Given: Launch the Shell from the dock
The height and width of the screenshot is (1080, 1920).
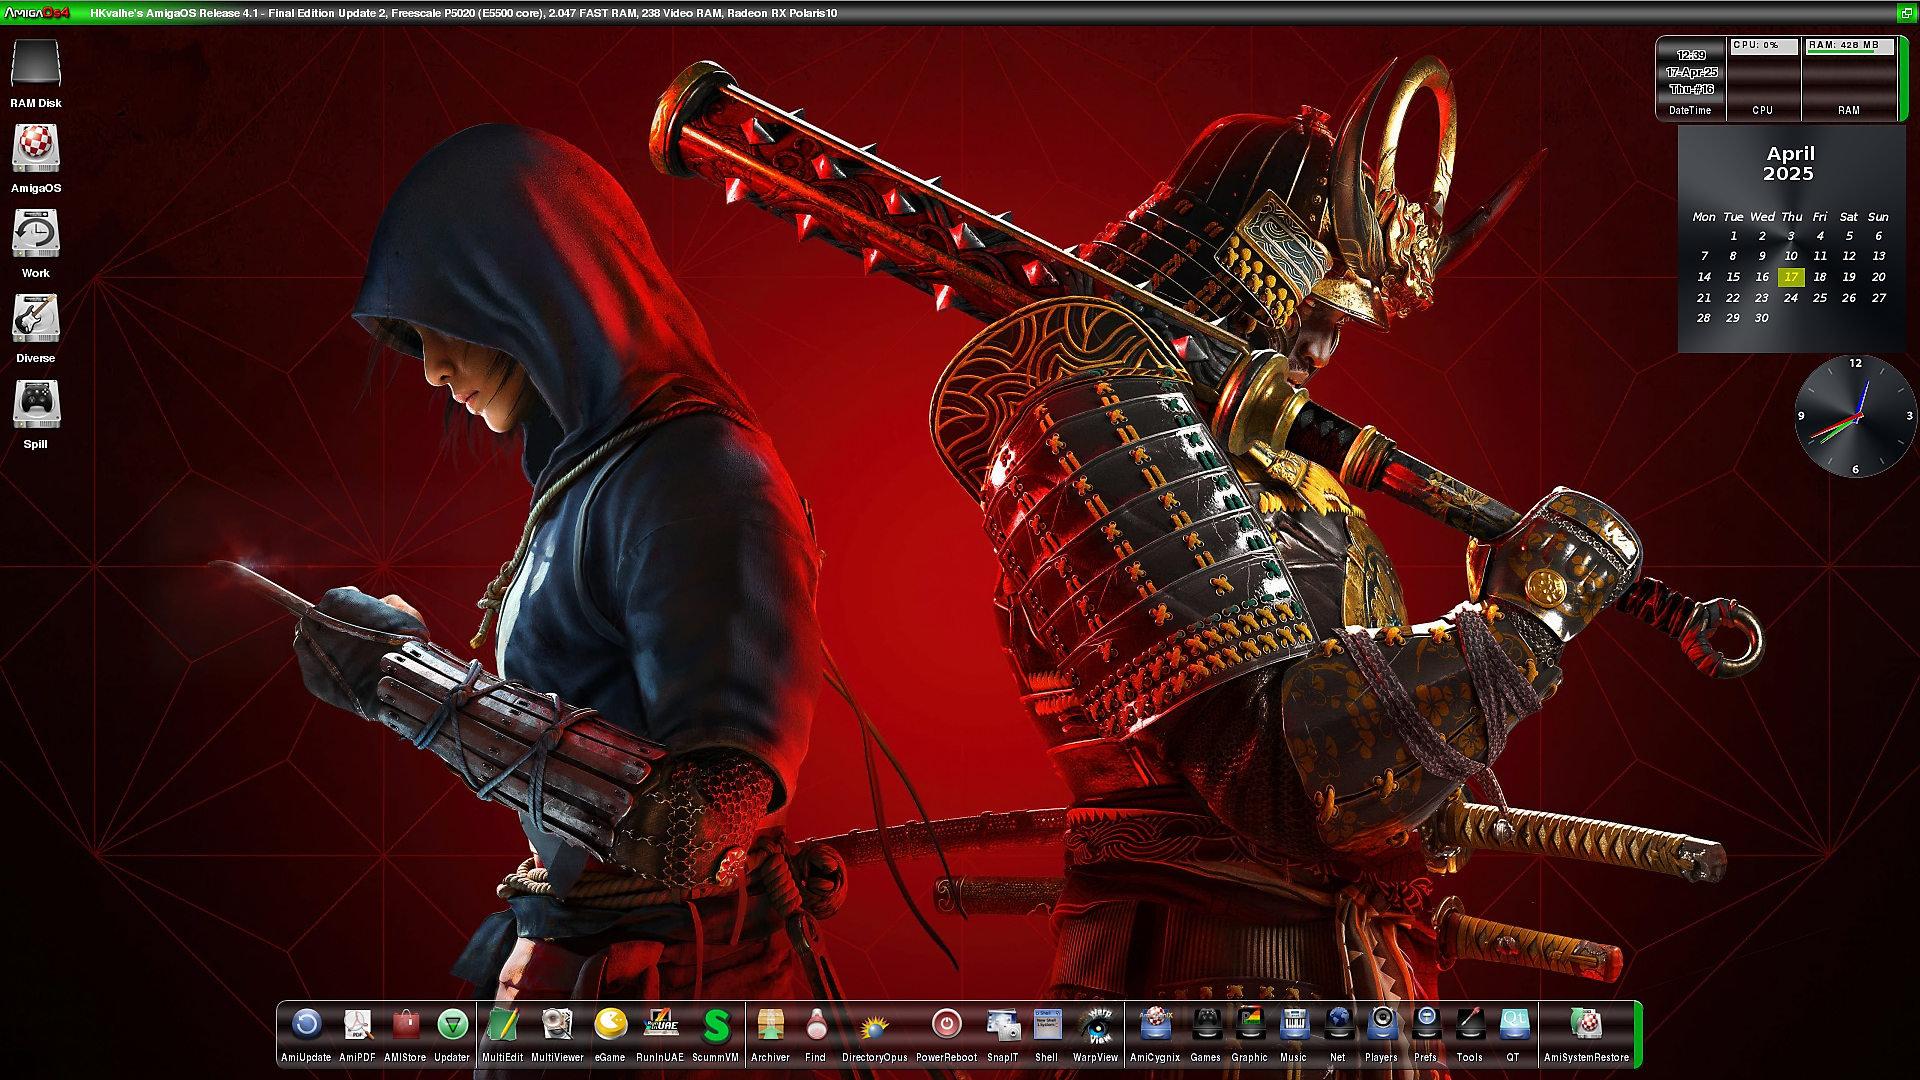Looking at the screenshot, I should (x=1046, y=1026).
